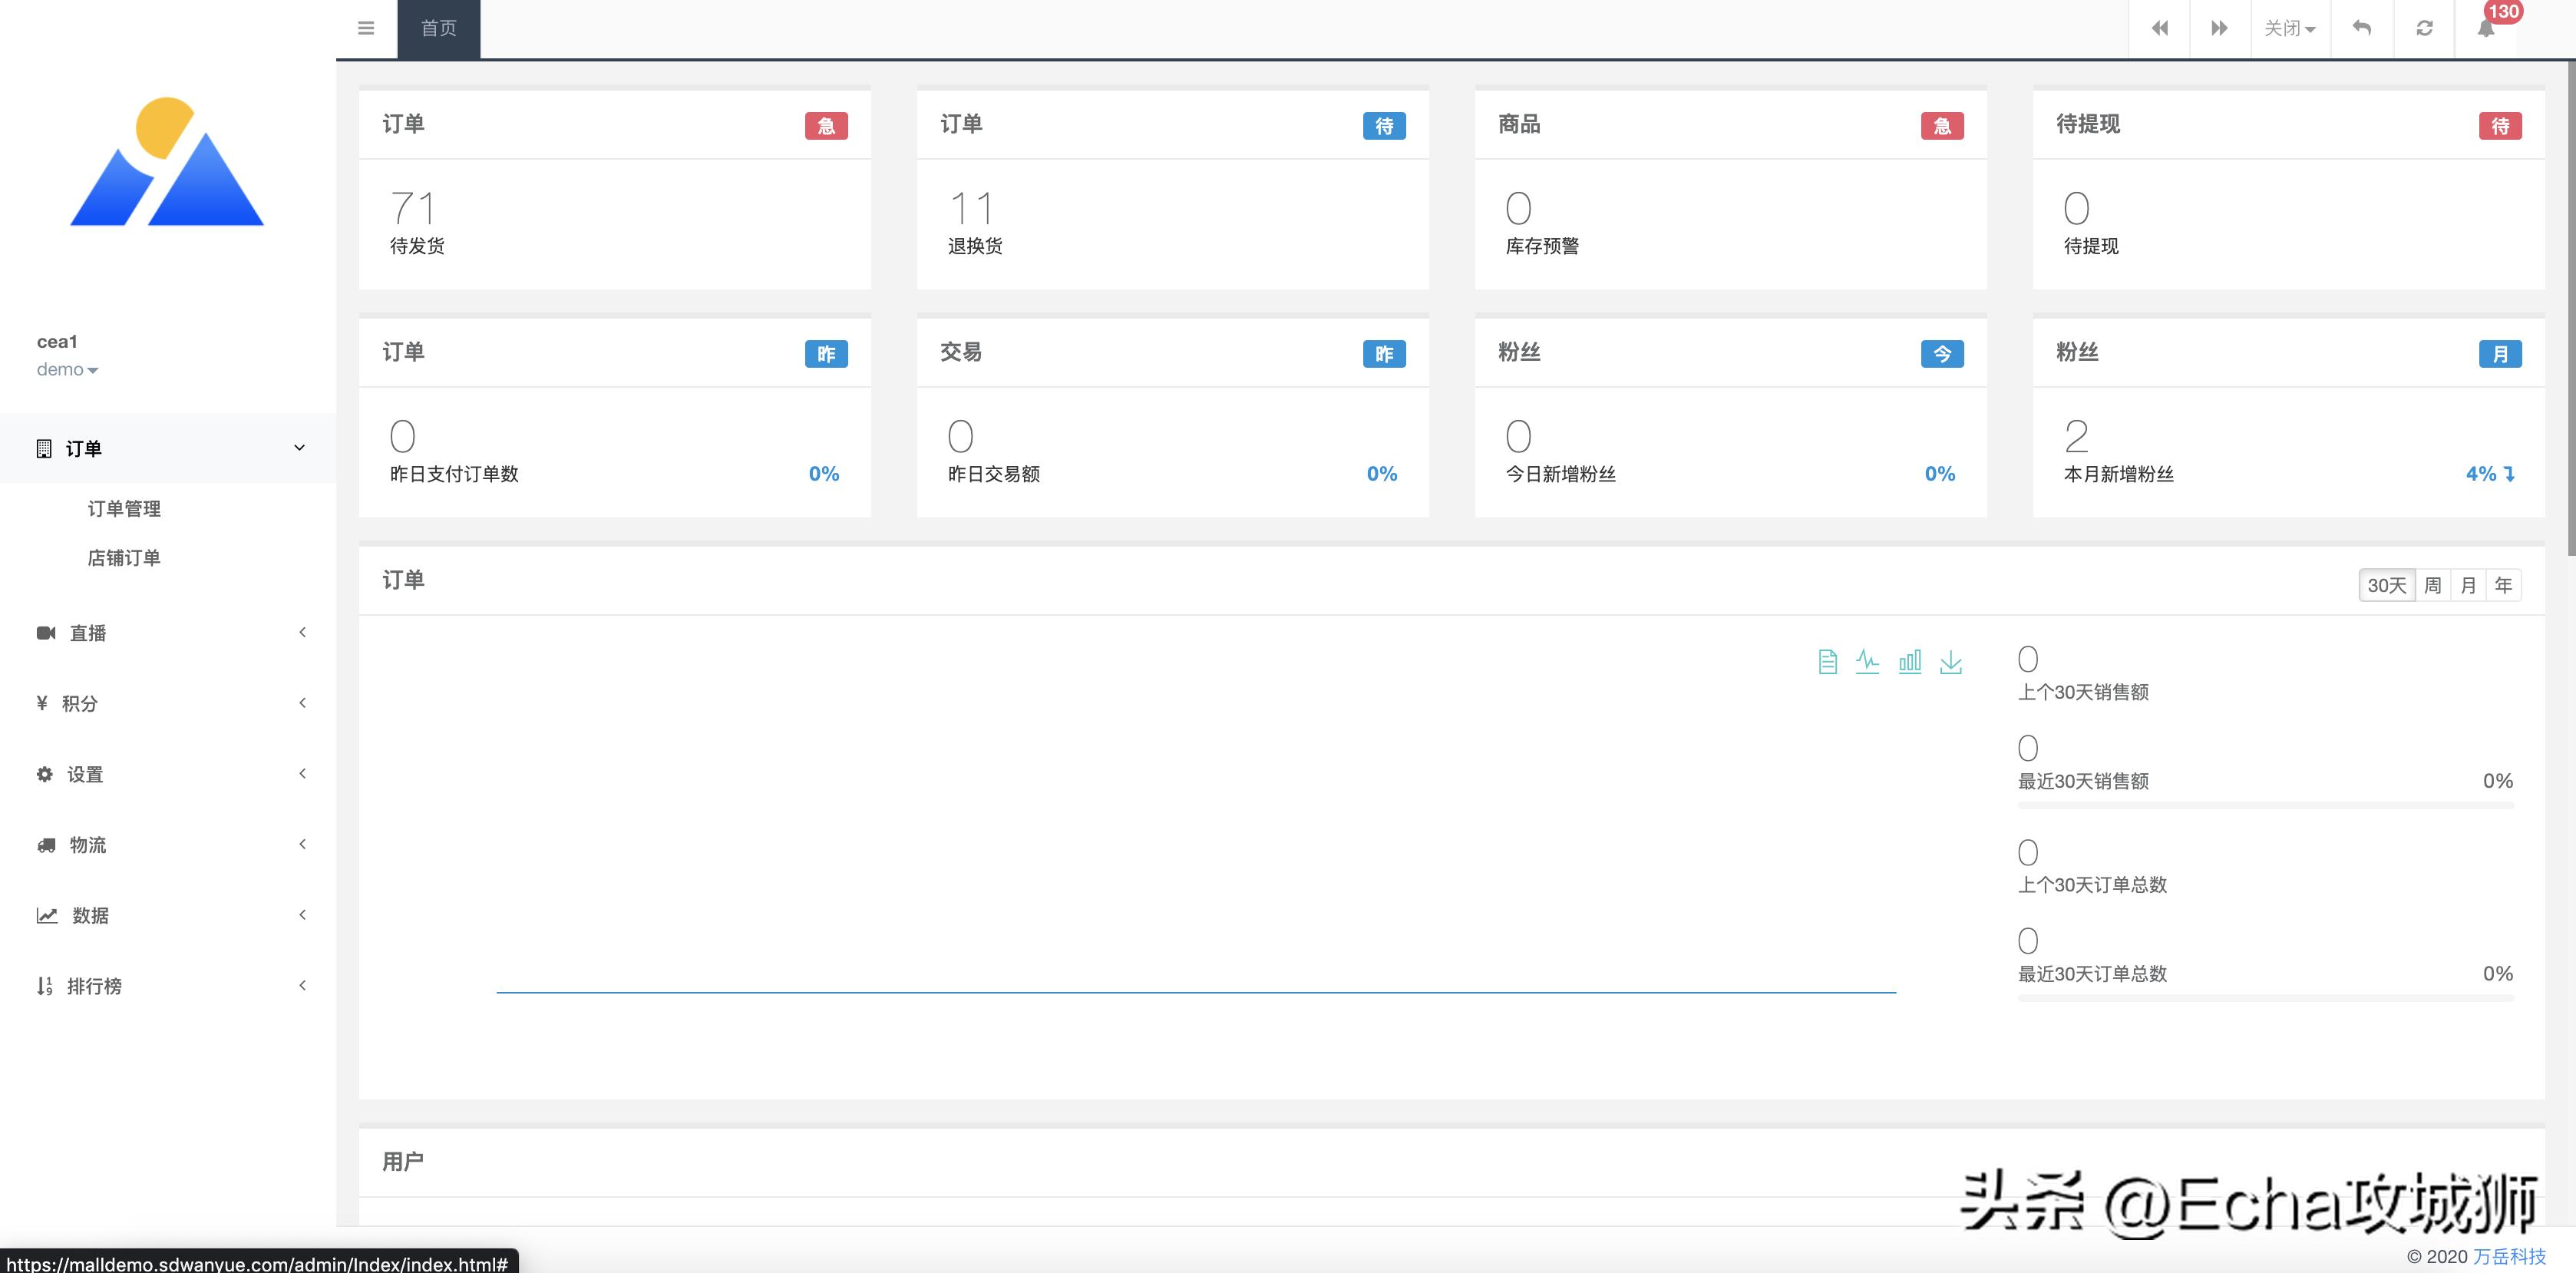
Task: Select the 年 time range
Action: click(2503, 585)
